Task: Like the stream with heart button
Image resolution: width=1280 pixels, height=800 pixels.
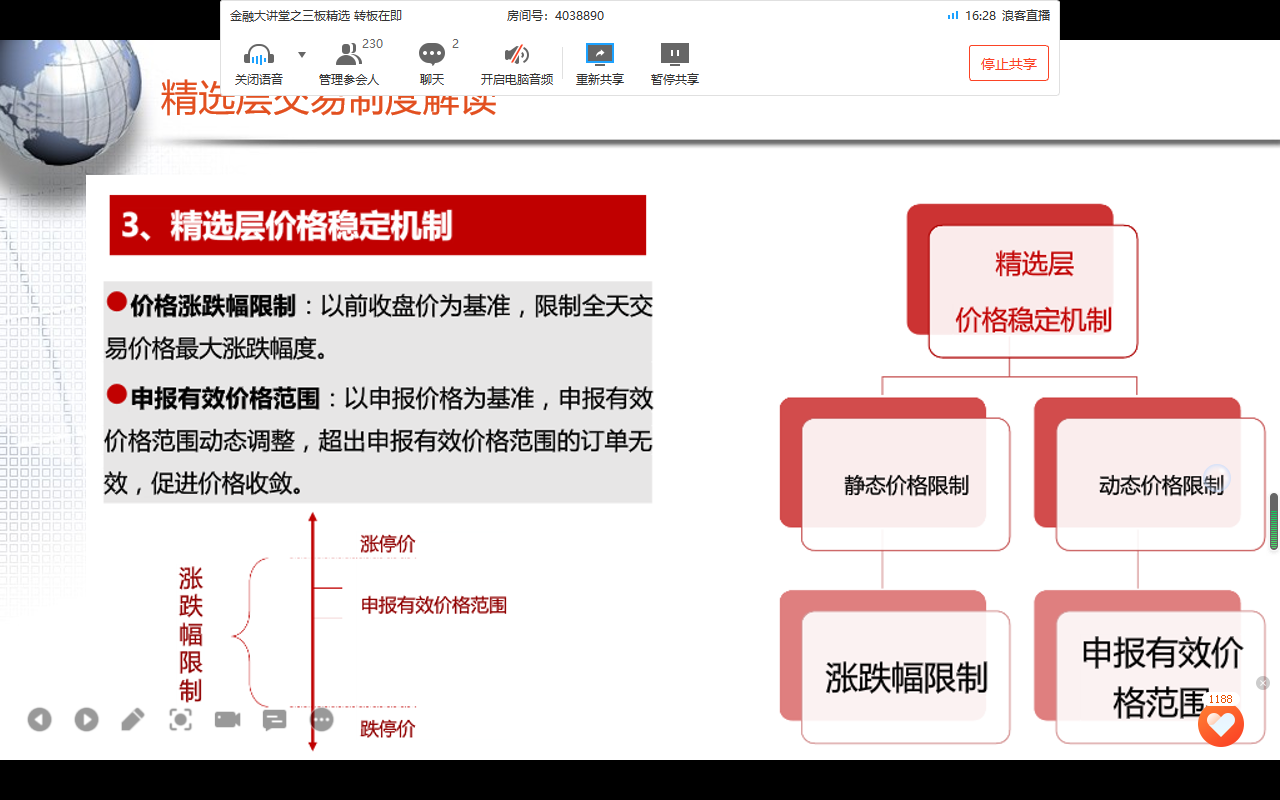Action: [x=1220, y=725]
